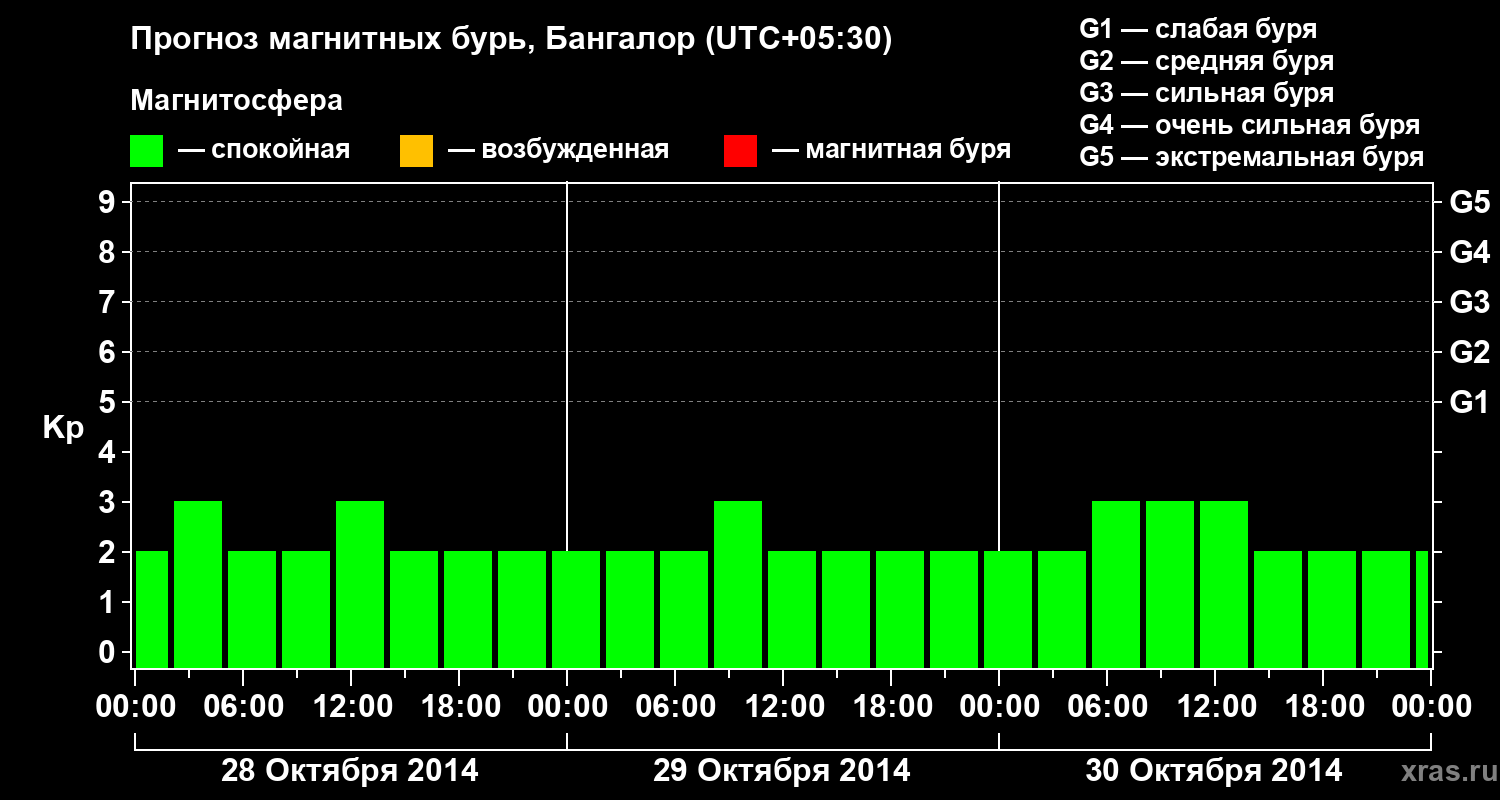This screenshot has height=800, width=1500.
Task: Click the Kp 3 bar starting 12:00 on 30 Октября
Action: pyautogui.click(x=1224, y=584)
